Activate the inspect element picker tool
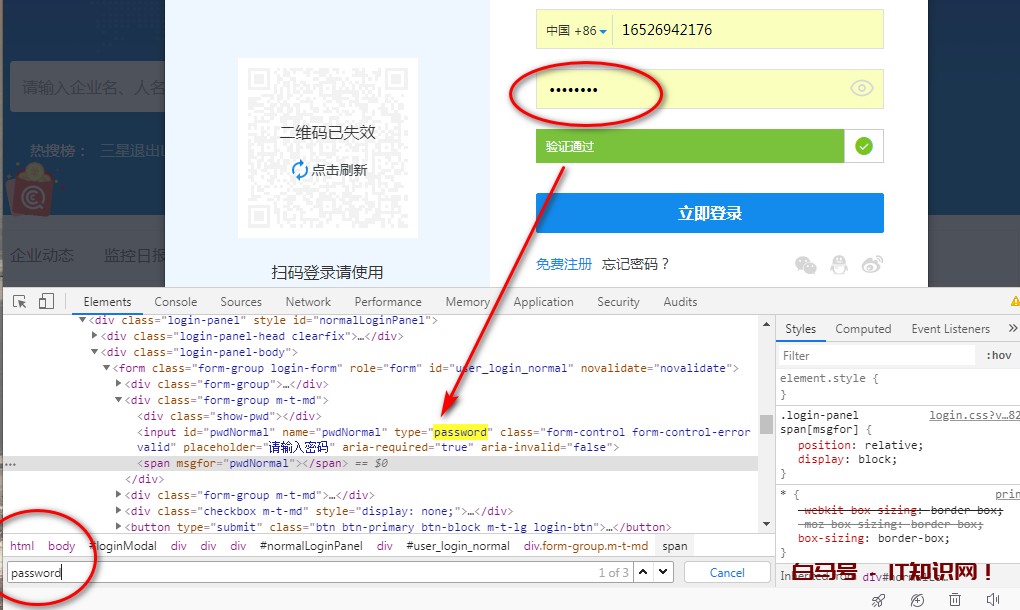Image resolution: width=1020 pixels, height=610 pixels. [x=20, y=302]
